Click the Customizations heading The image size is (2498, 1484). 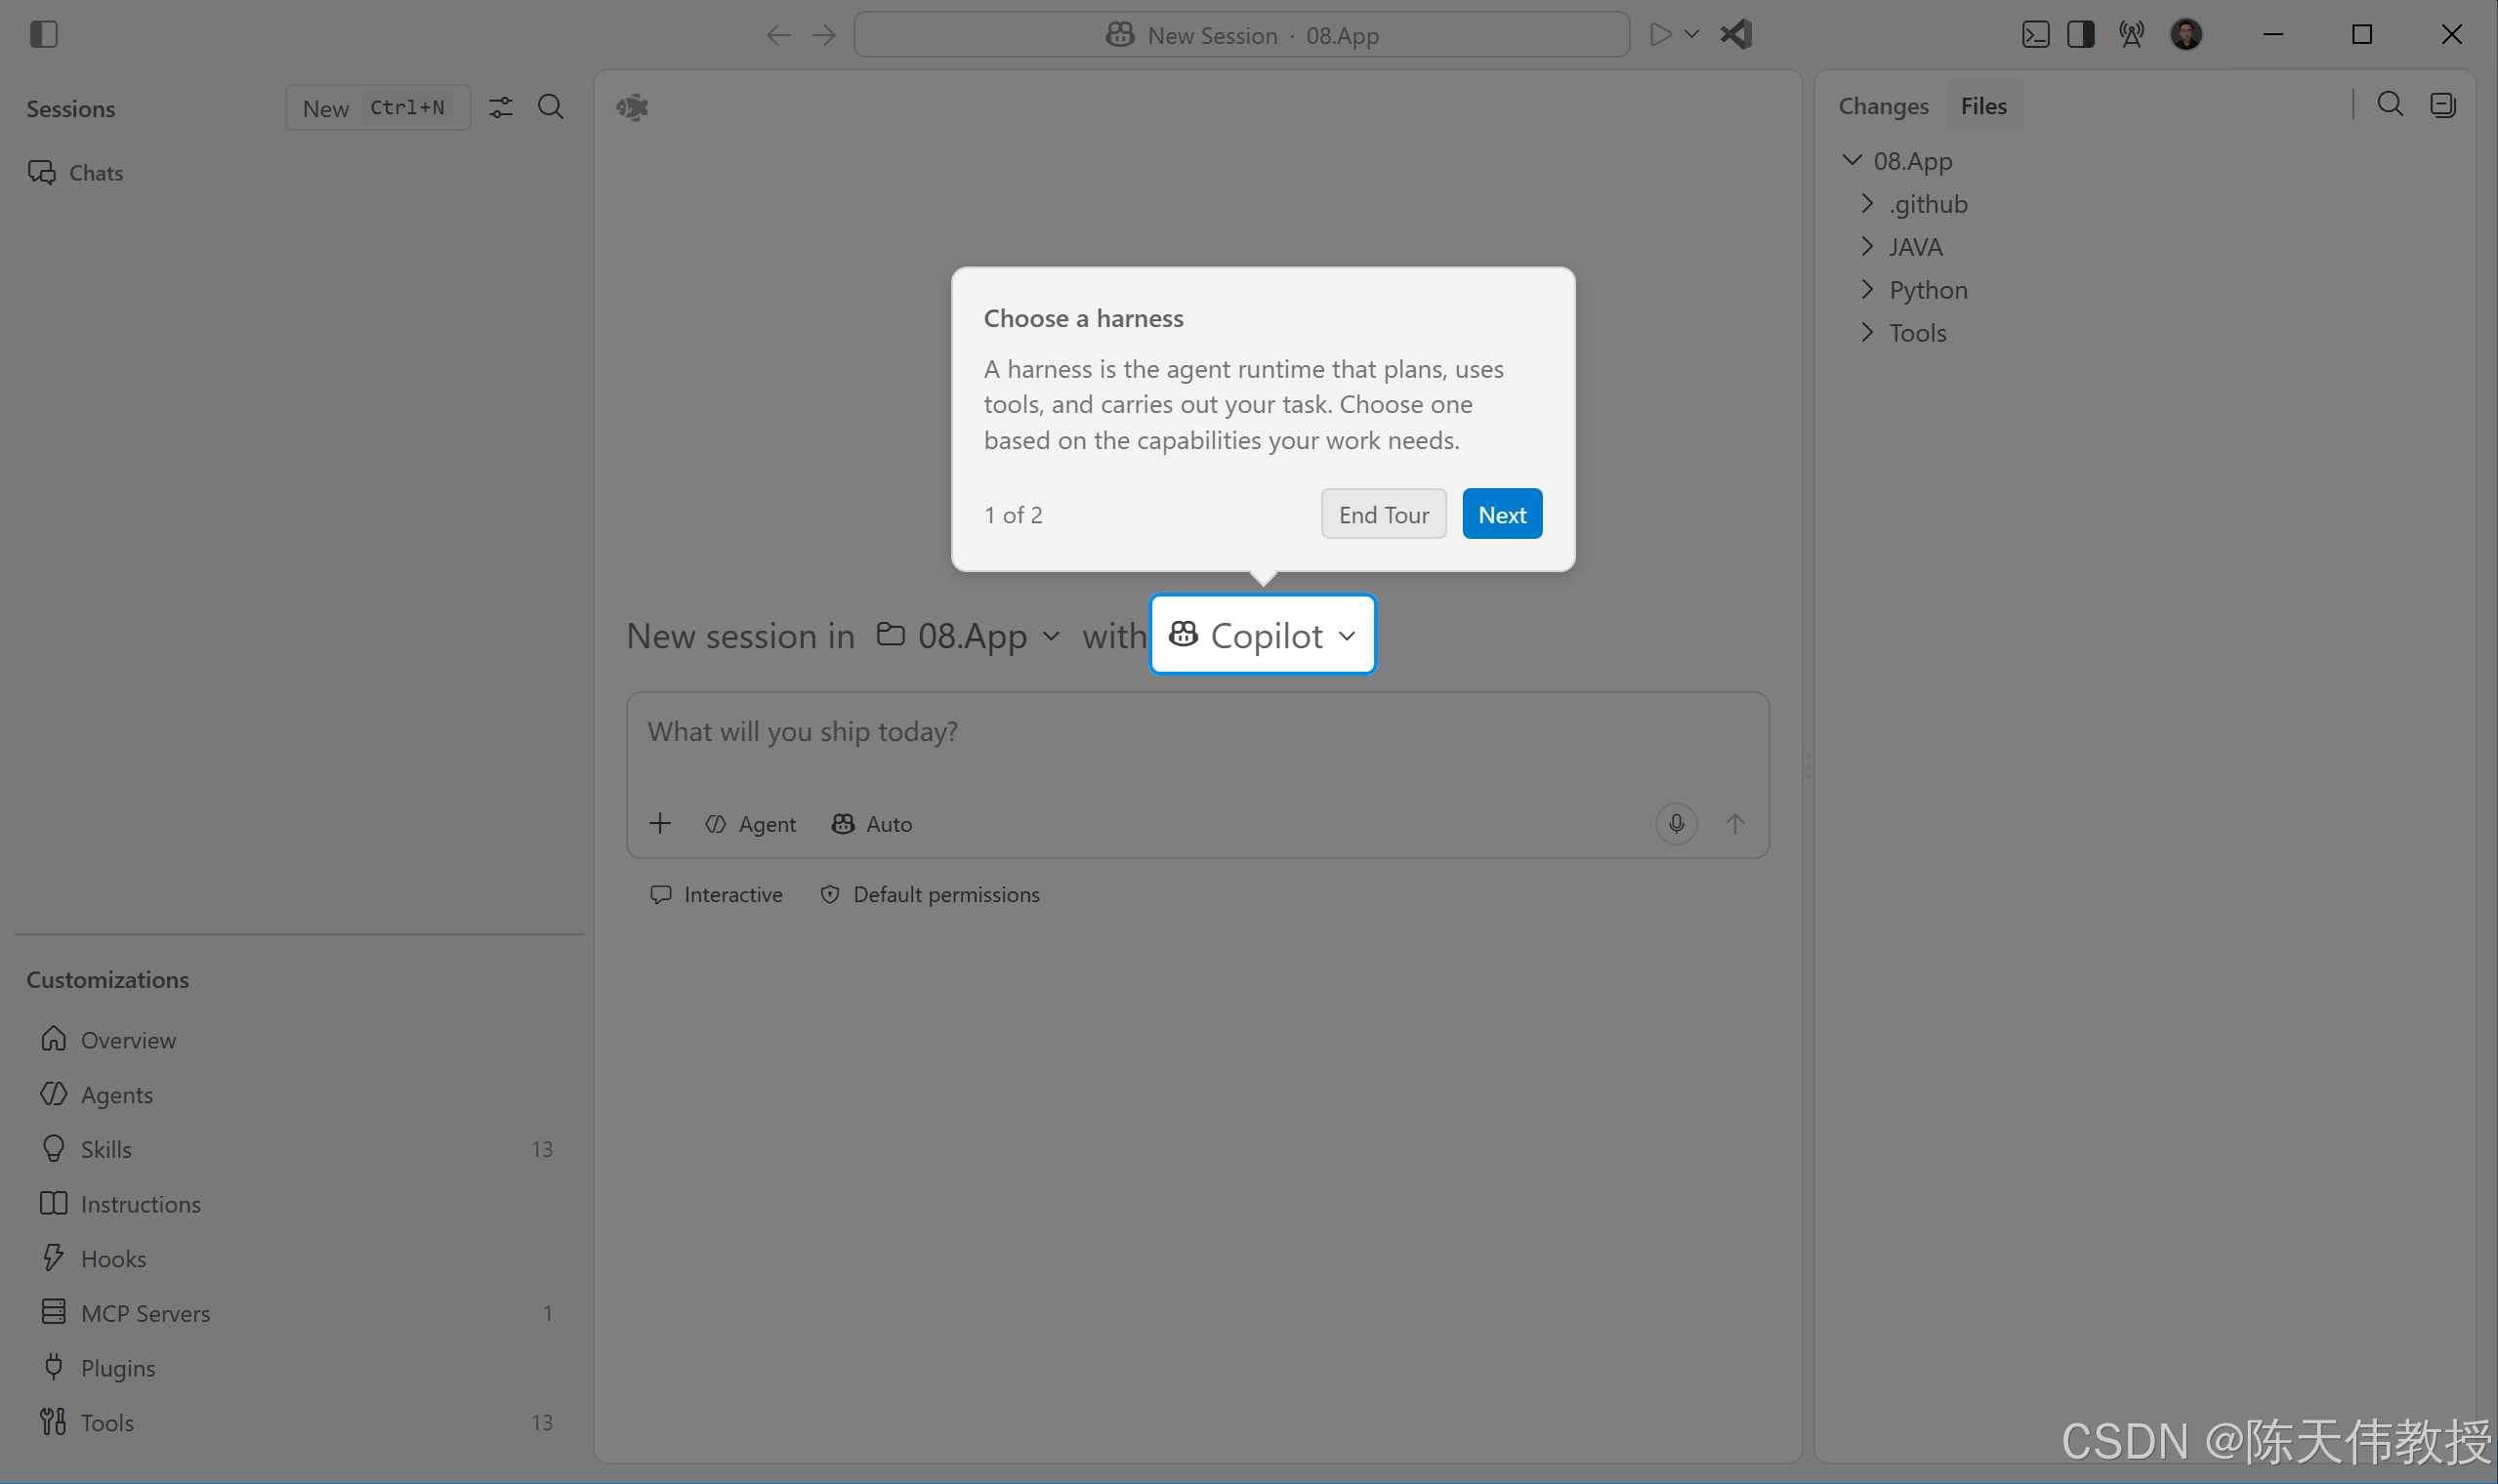tap(108, 980)
